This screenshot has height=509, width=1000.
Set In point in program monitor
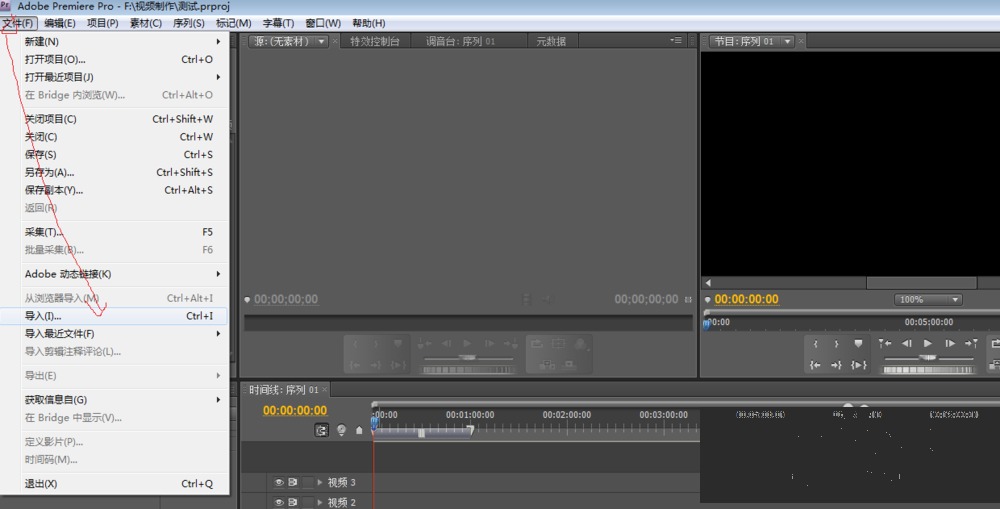(815, 344)
